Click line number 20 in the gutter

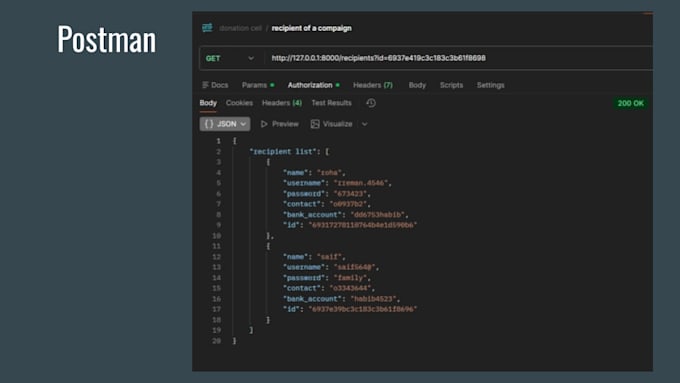216,341
